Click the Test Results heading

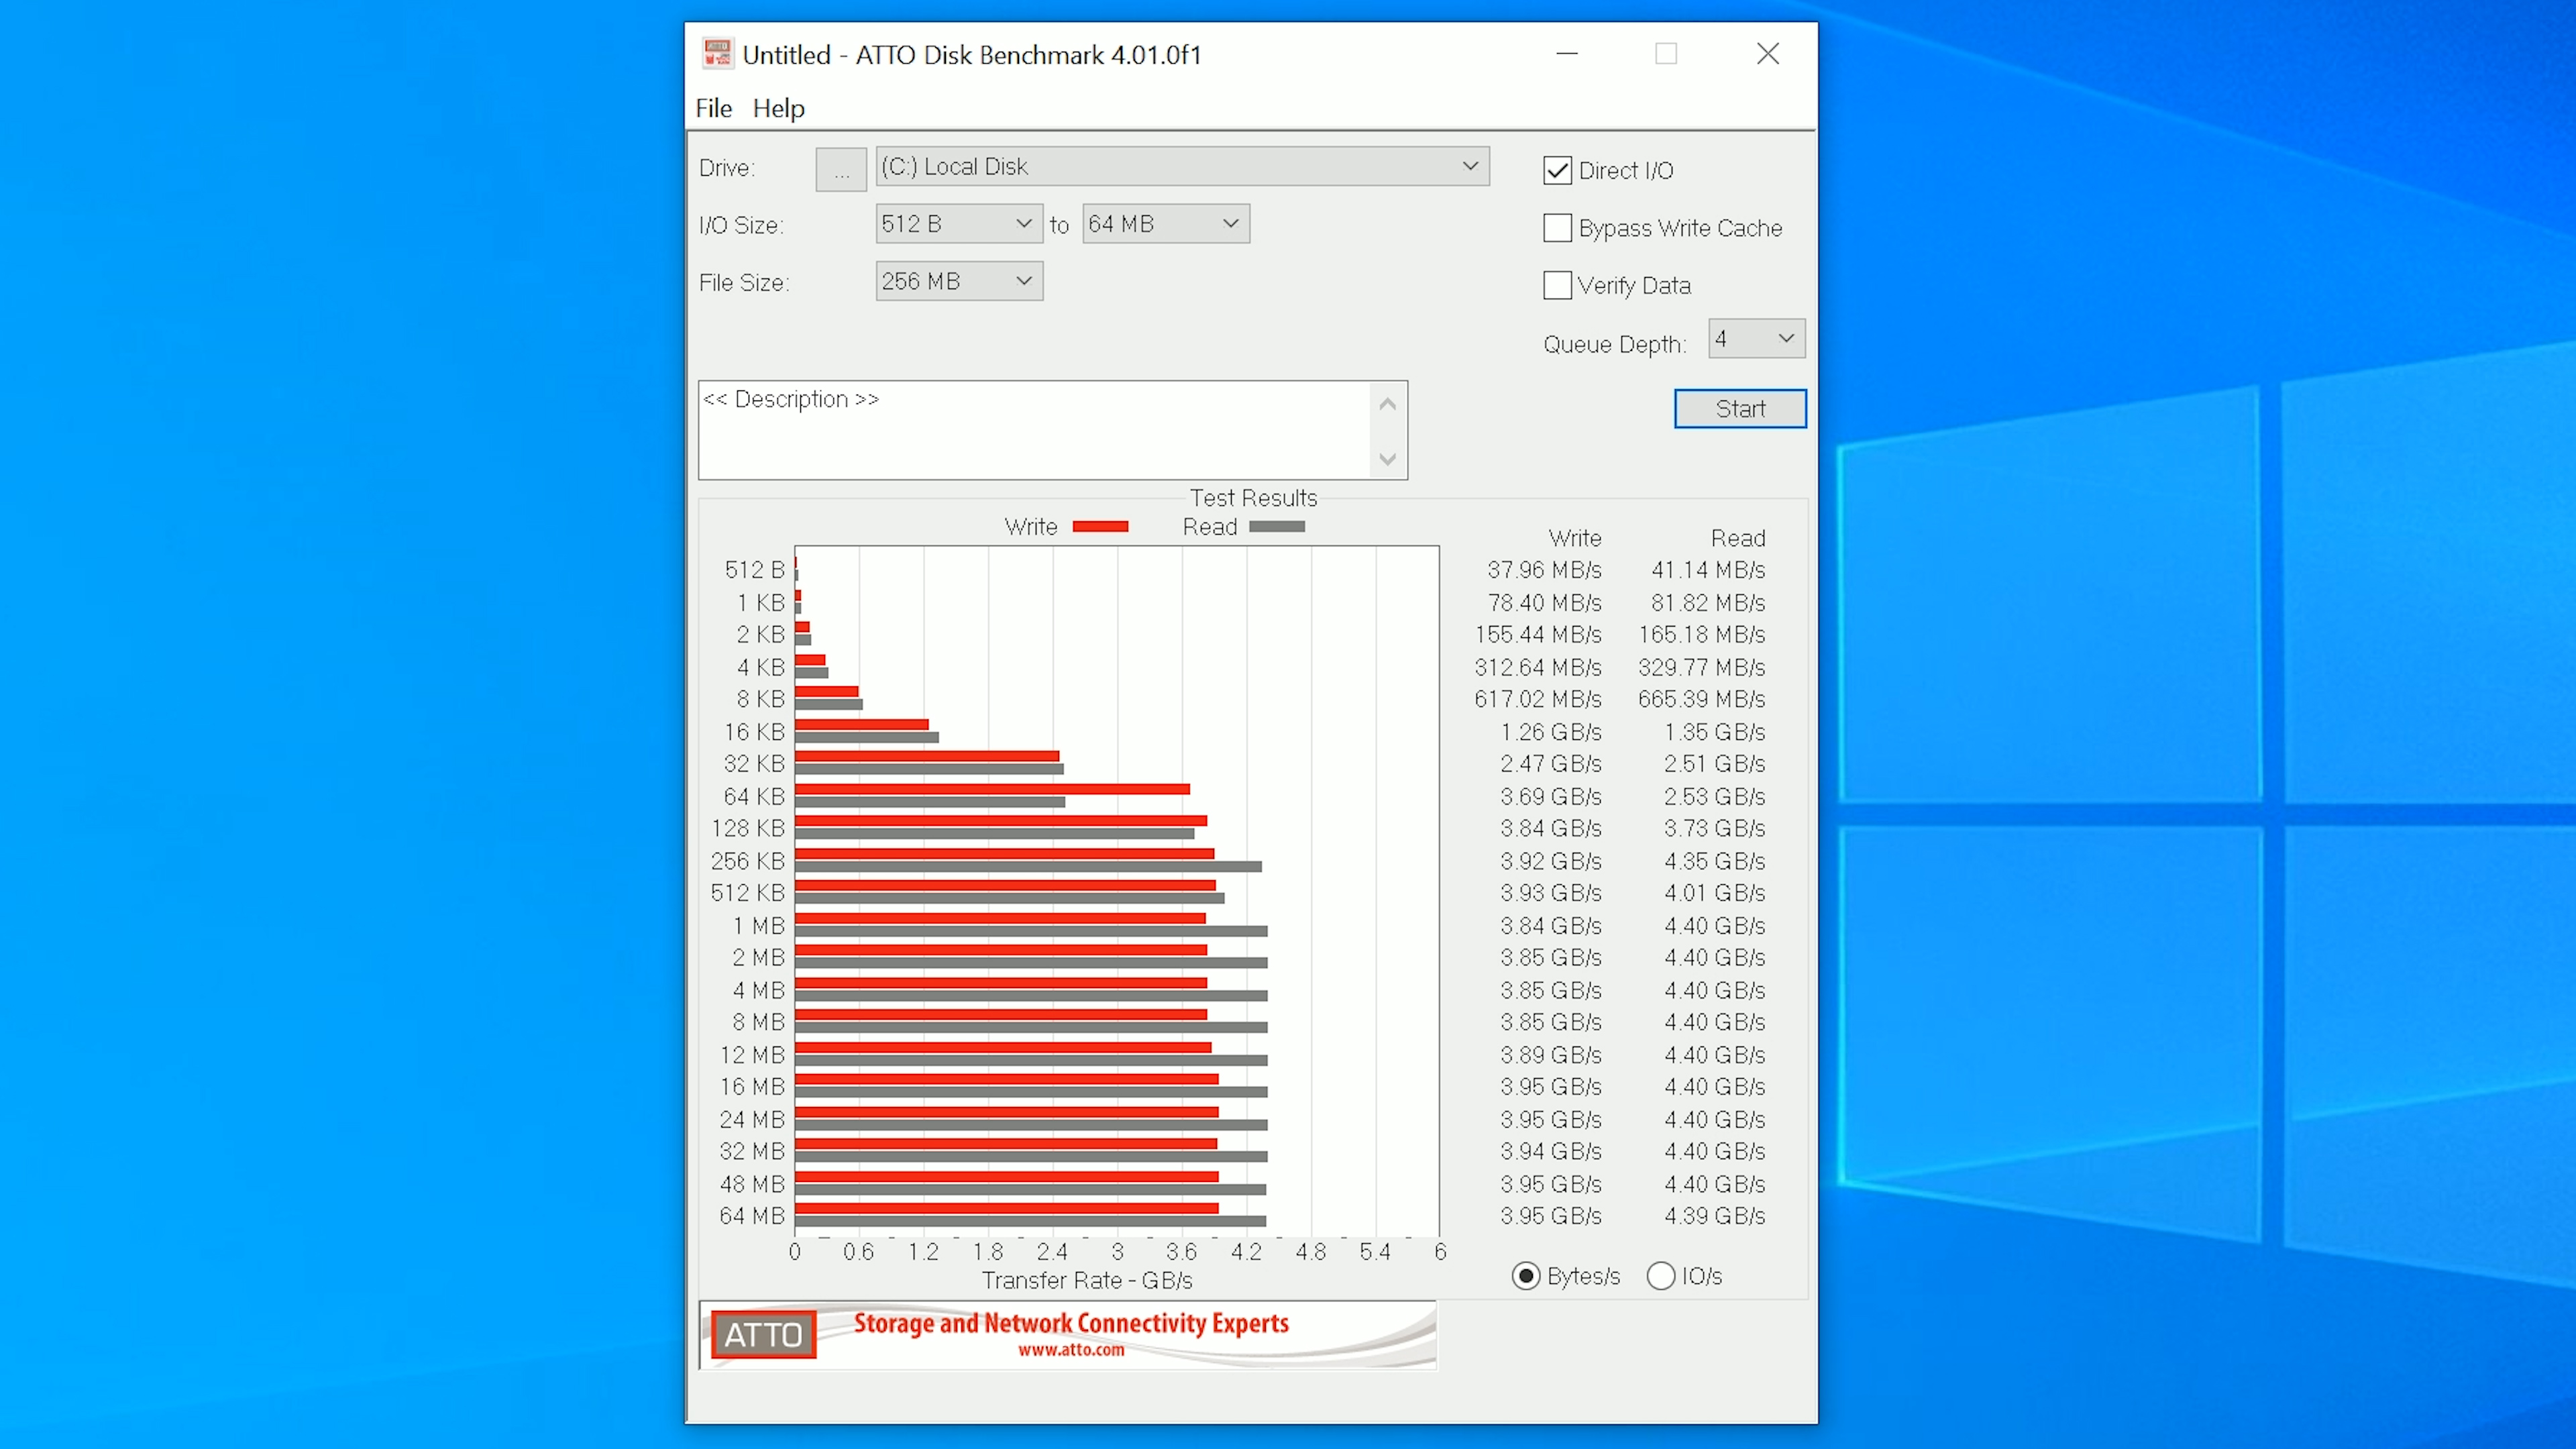pos(1253,498)
